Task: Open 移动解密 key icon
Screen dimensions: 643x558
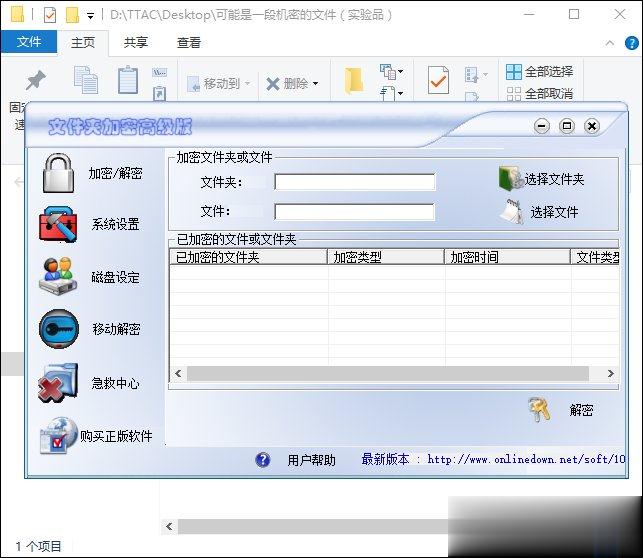Action: (x=59, y=329)
